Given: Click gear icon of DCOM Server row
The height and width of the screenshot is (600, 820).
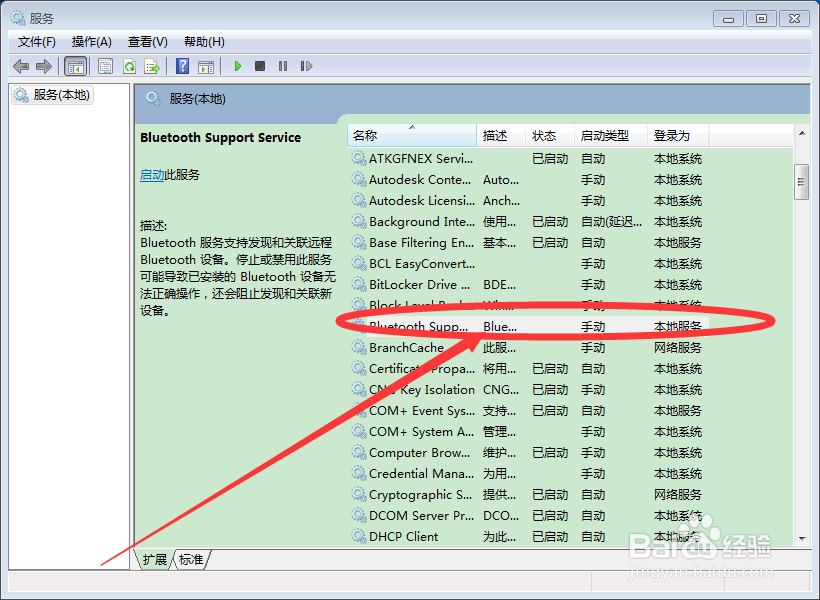Looking at the screenshot, I should click(x=359, y=515).
